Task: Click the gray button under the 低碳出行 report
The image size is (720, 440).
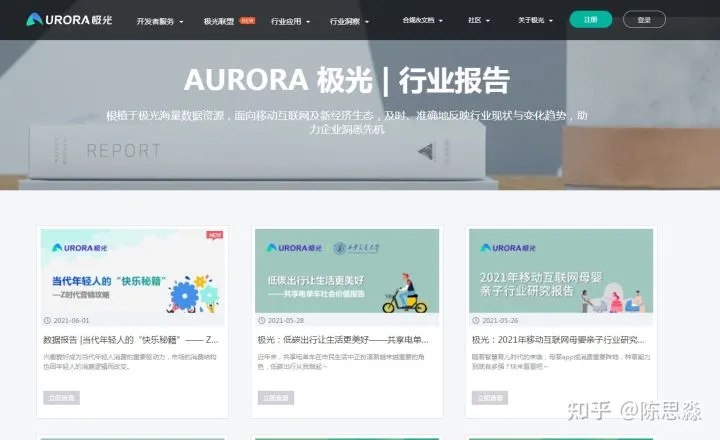Action: 276,398
